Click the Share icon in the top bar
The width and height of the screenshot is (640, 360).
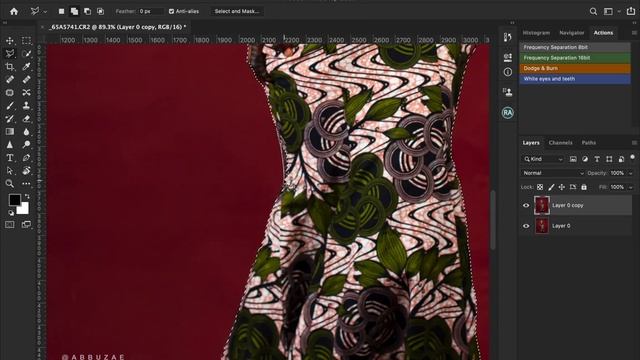point(631,11)
